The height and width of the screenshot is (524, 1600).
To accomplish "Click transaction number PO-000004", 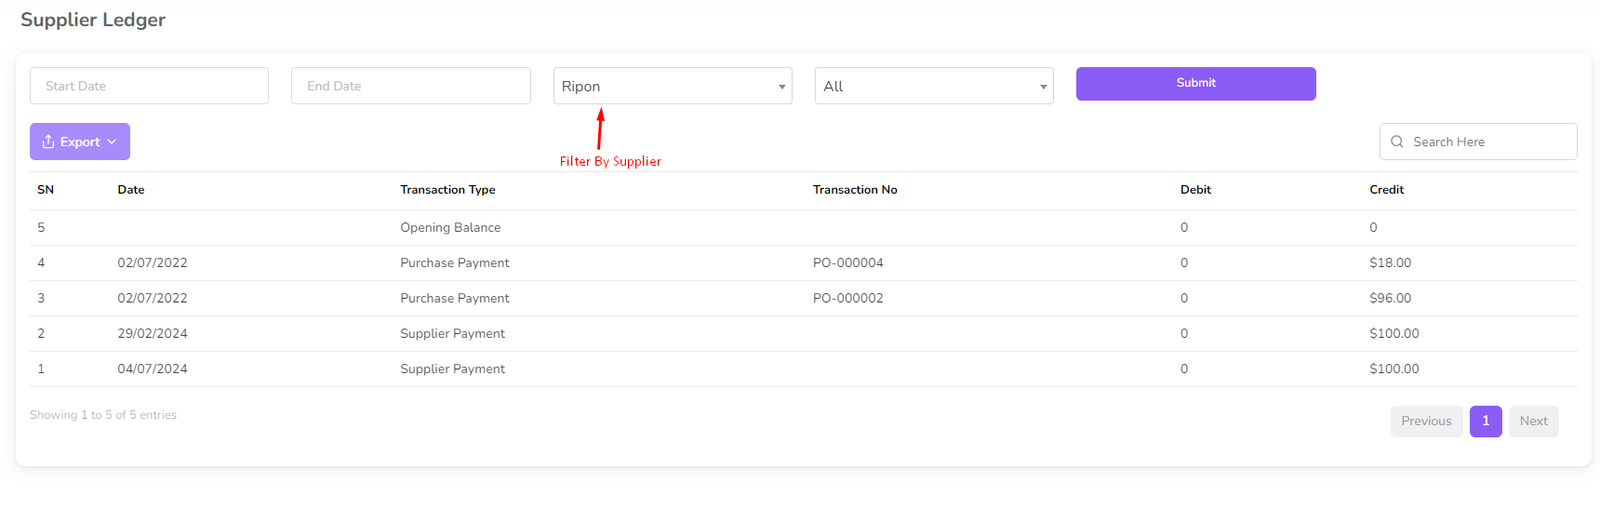I will point(848,263).
